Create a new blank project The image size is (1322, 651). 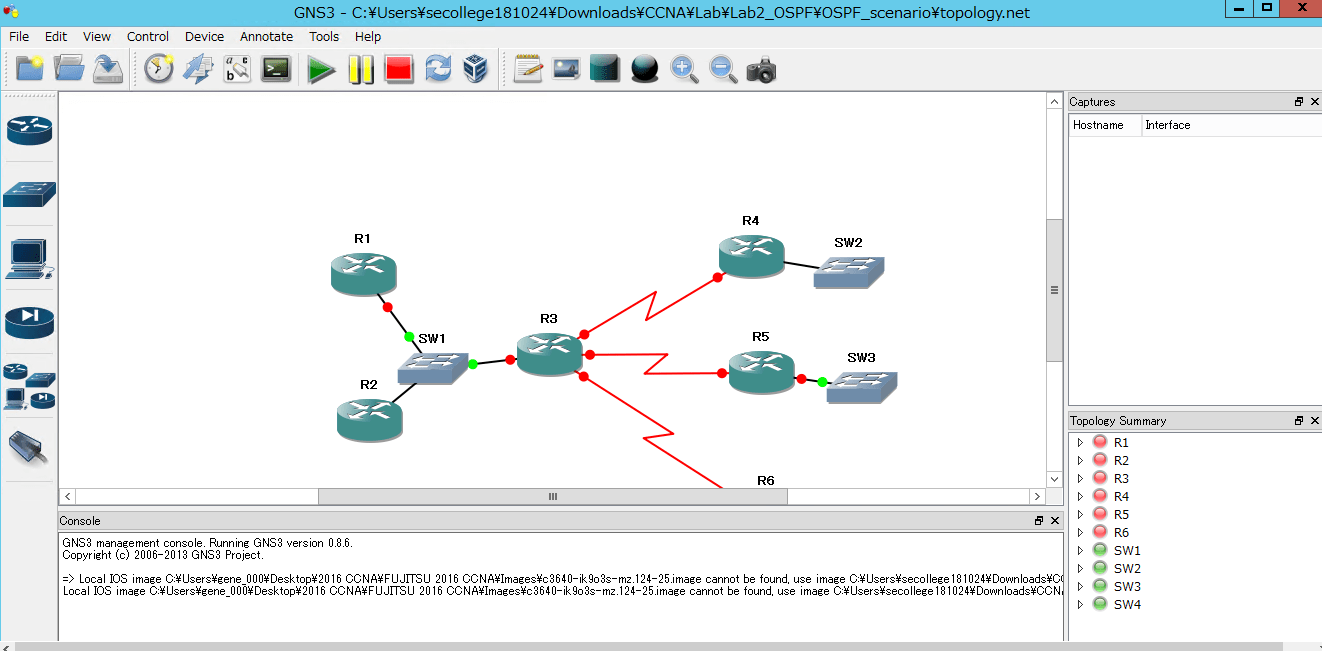30,69
